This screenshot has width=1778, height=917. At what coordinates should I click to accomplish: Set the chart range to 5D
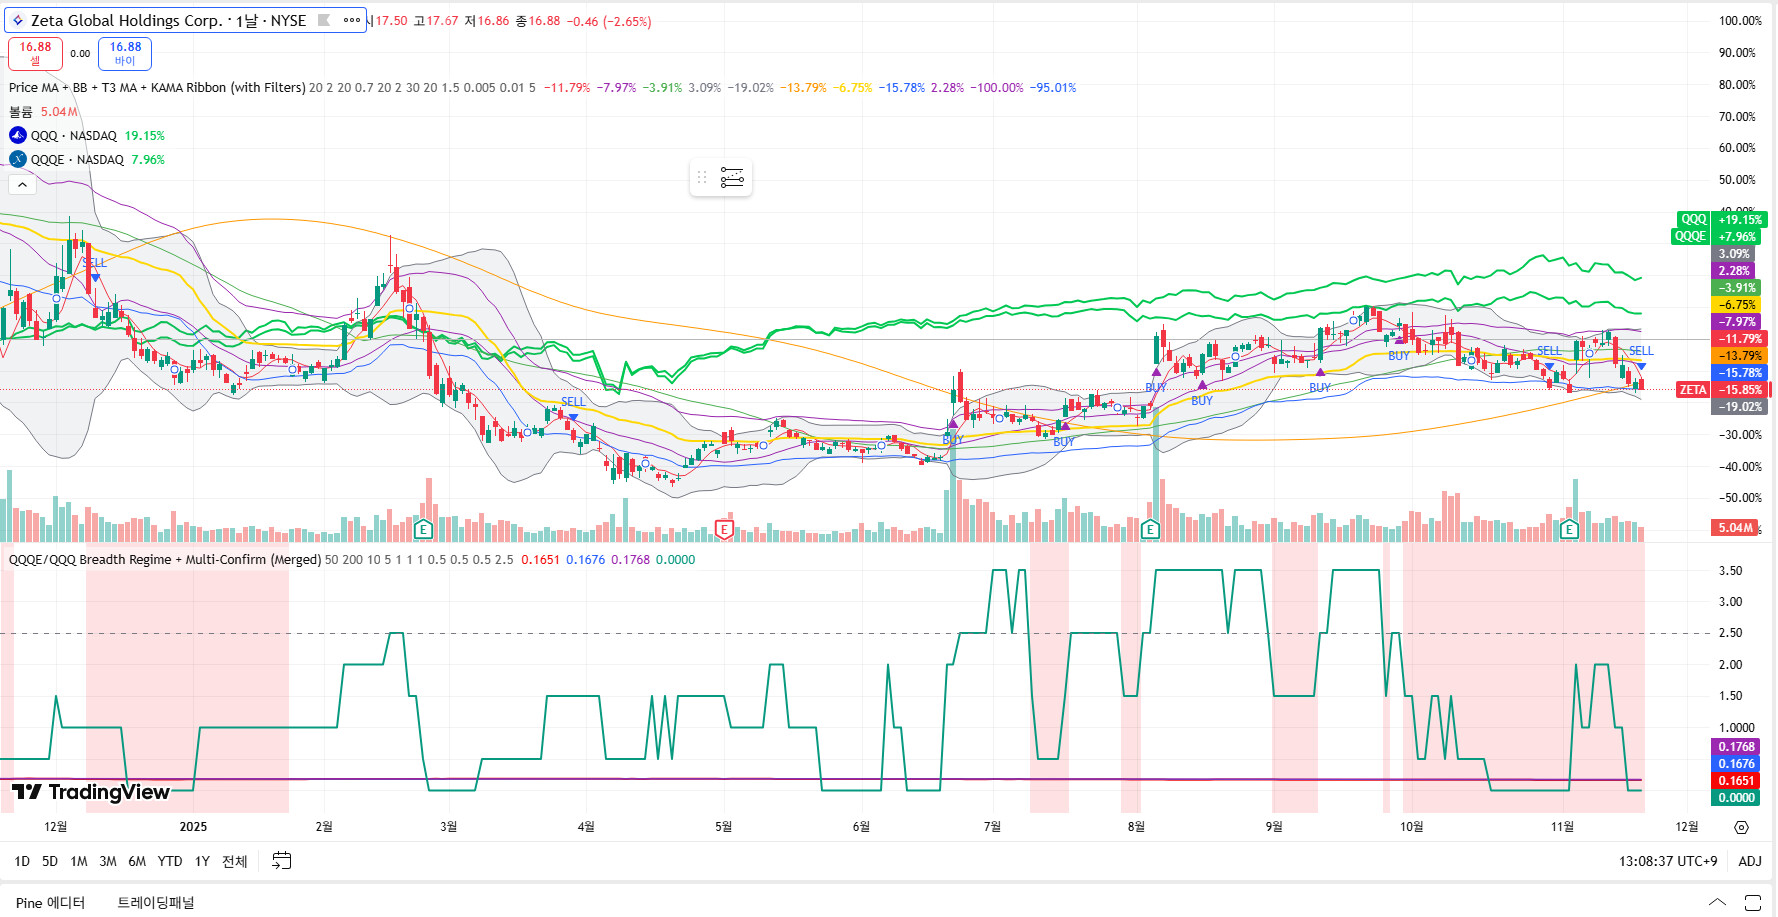pos(50,861)
